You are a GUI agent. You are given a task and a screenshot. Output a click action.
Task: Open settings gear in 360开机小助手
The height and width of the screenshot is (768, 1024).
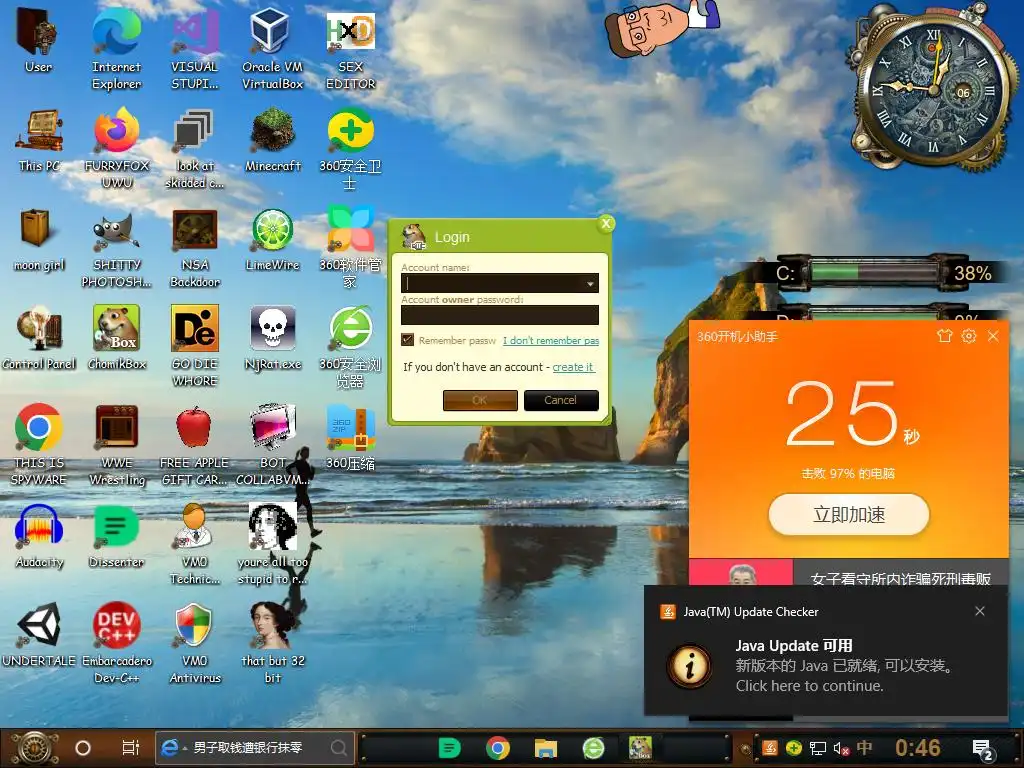(x=968, y=336)
